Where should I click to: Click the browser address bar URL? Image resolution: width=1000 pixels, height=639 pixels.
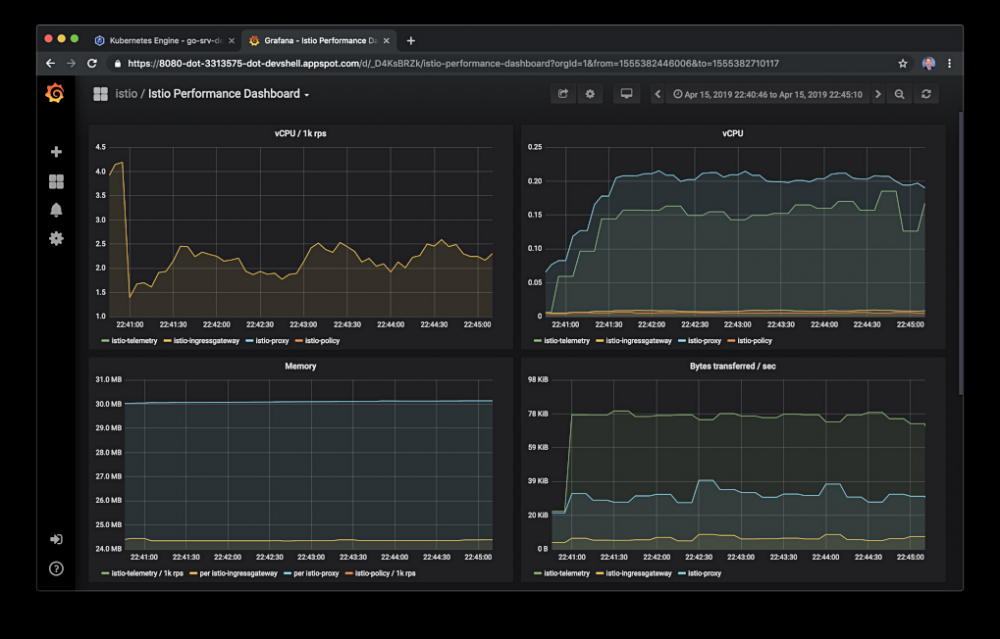[450, 63]
